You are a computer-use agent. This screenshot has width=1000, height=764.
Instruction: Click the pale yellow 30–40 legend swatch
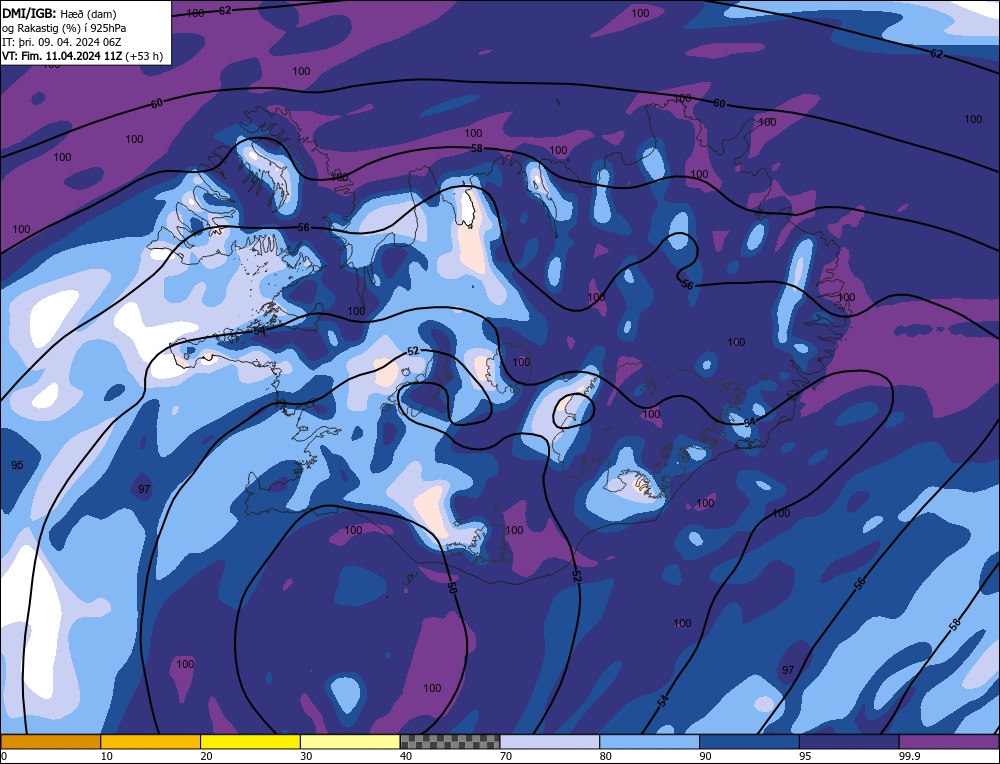350,741
